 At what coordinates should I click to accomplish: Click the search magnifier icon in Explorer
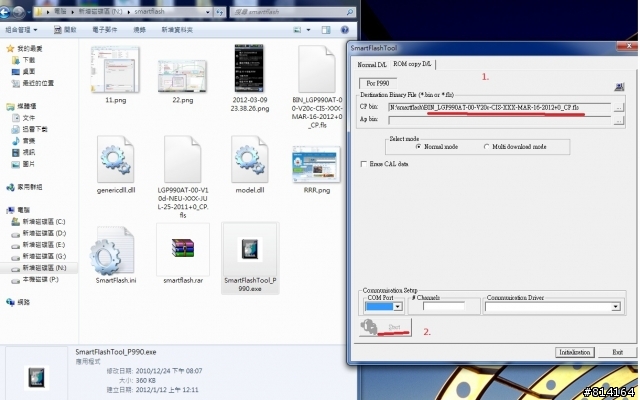tap(350, 12)
